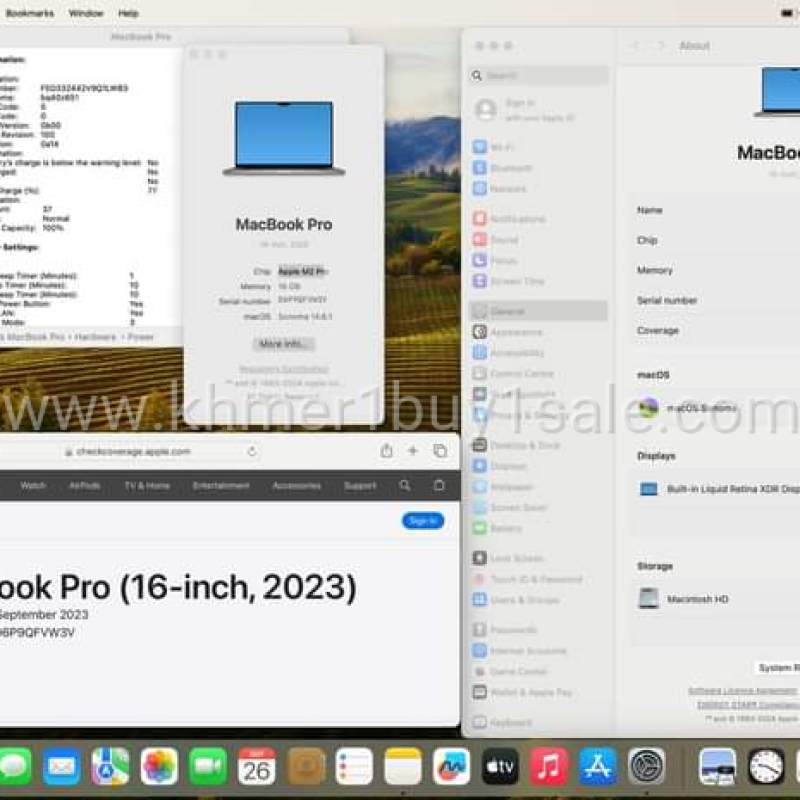Screen dimensions: 800x800
Task: Launch FaceTime from the Dock
Action: coord(208,766)
